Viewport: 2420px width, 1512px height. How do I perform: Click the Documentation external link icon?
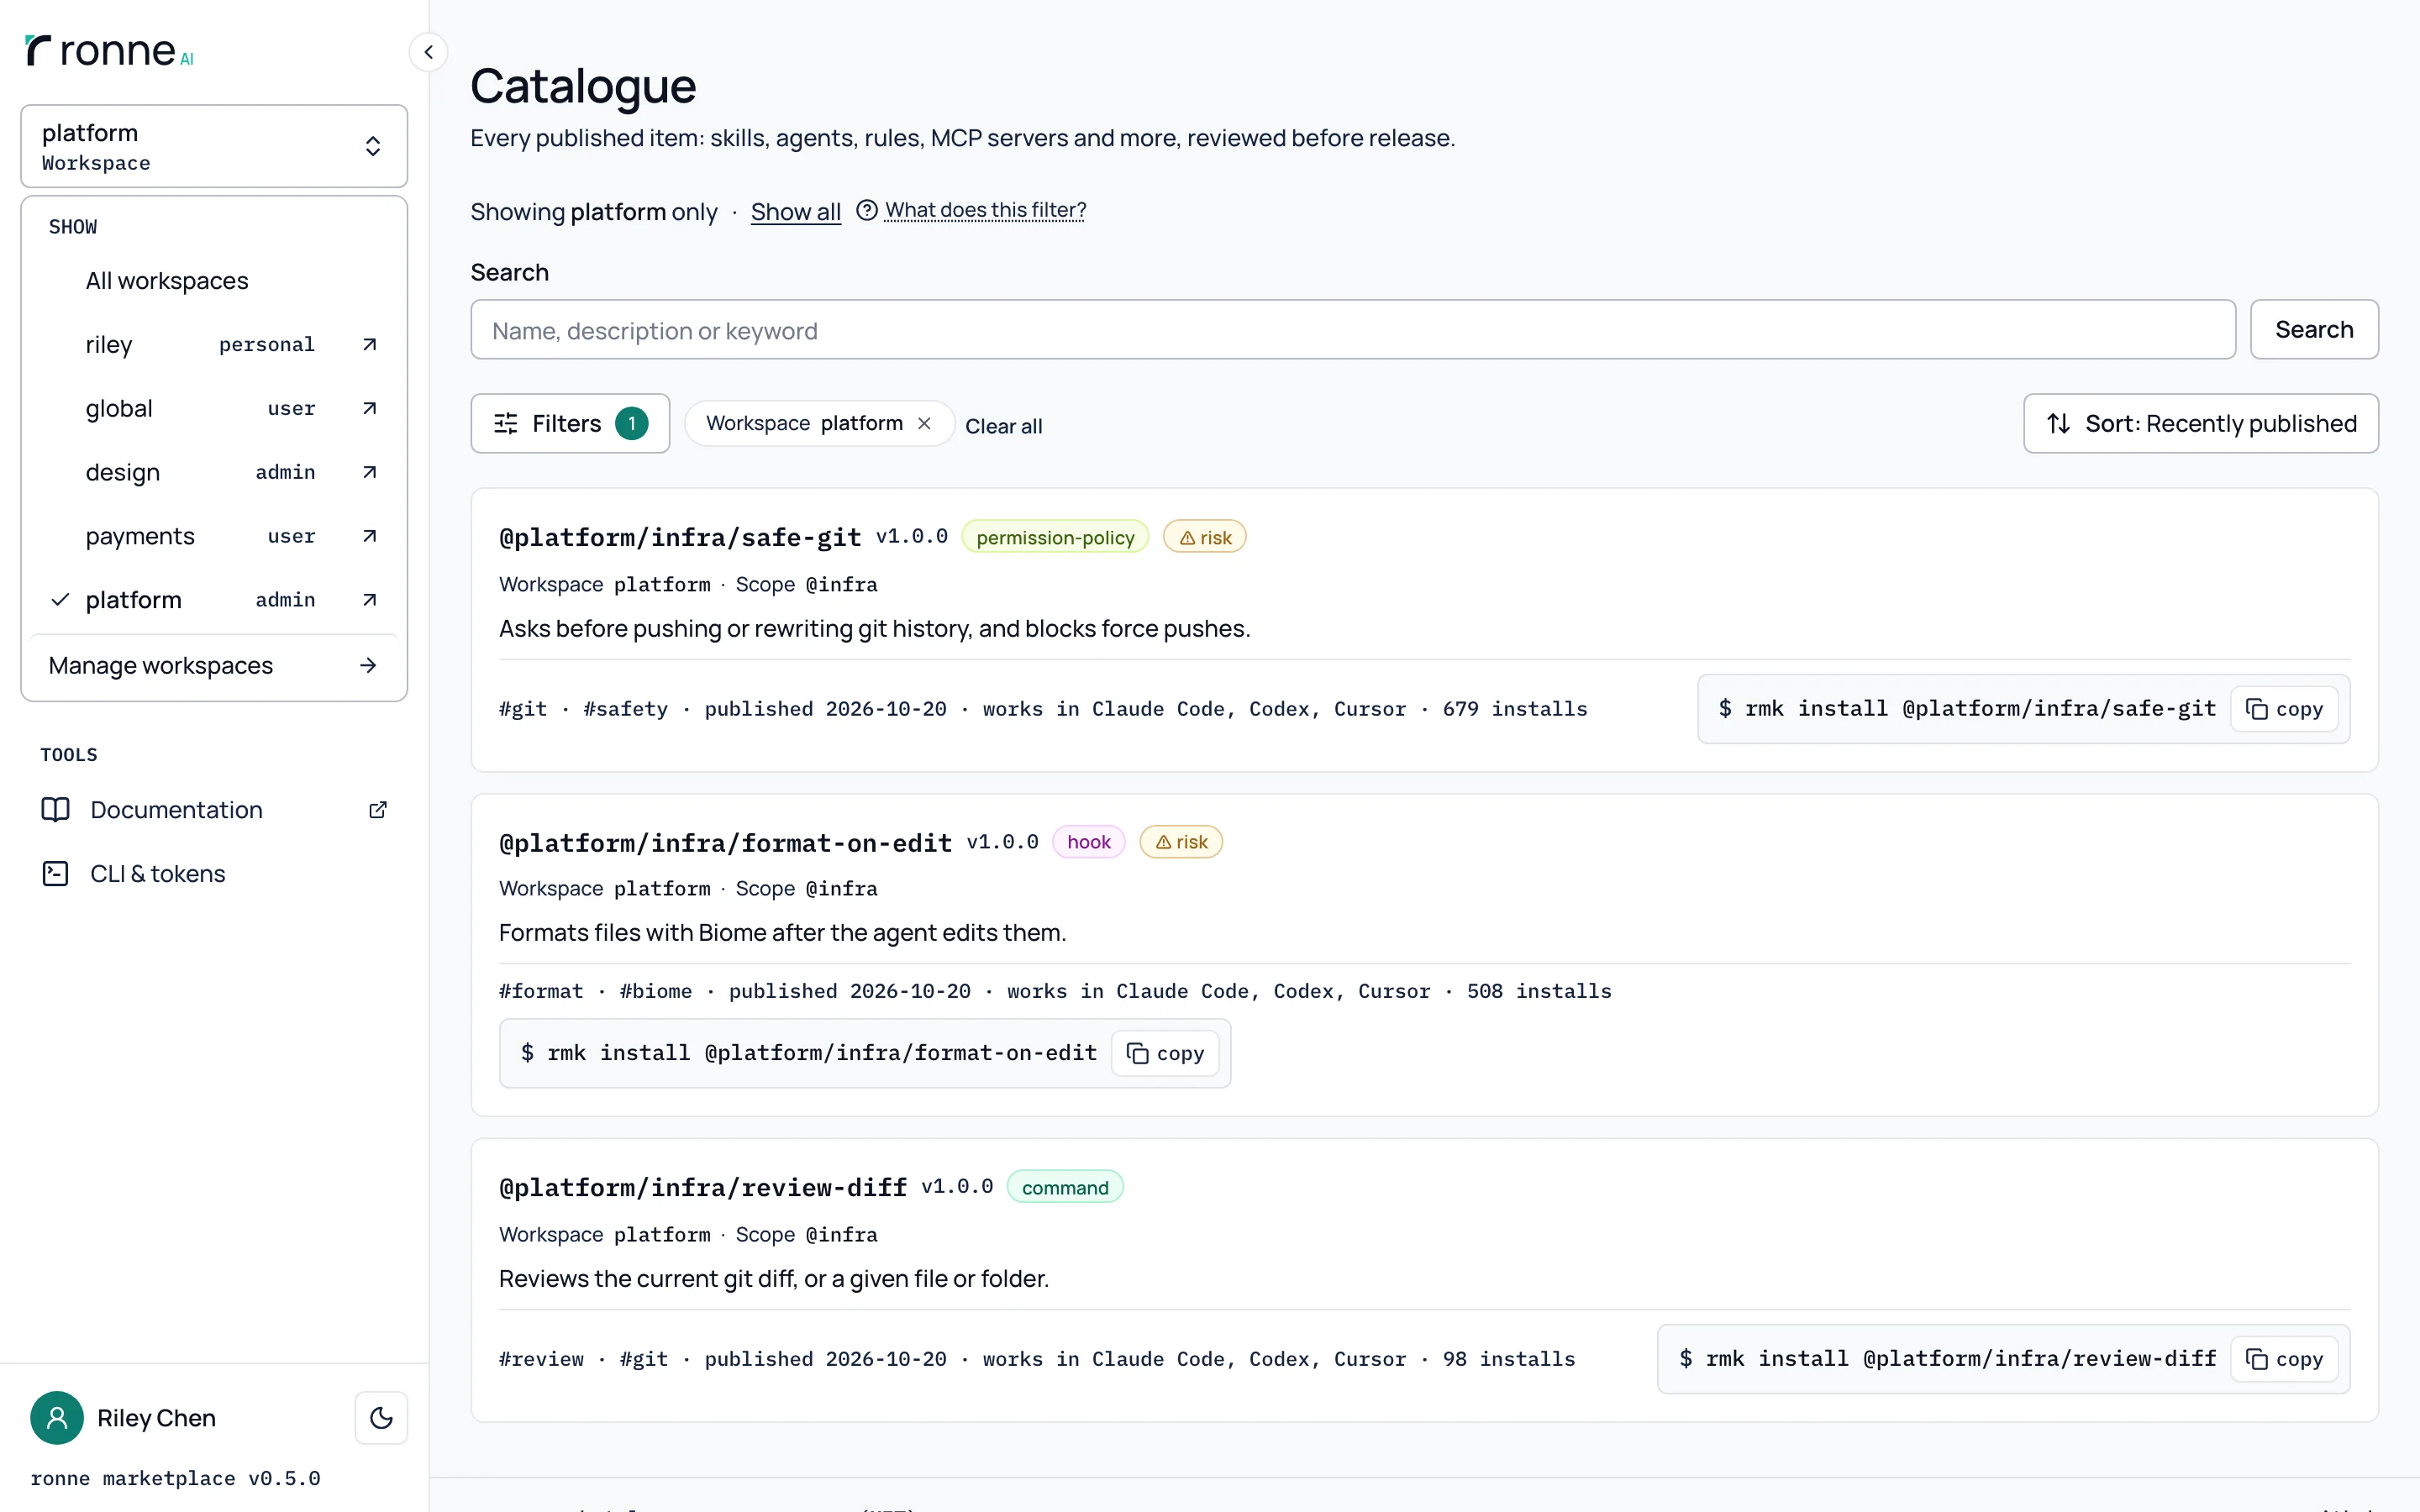[378, 810]
